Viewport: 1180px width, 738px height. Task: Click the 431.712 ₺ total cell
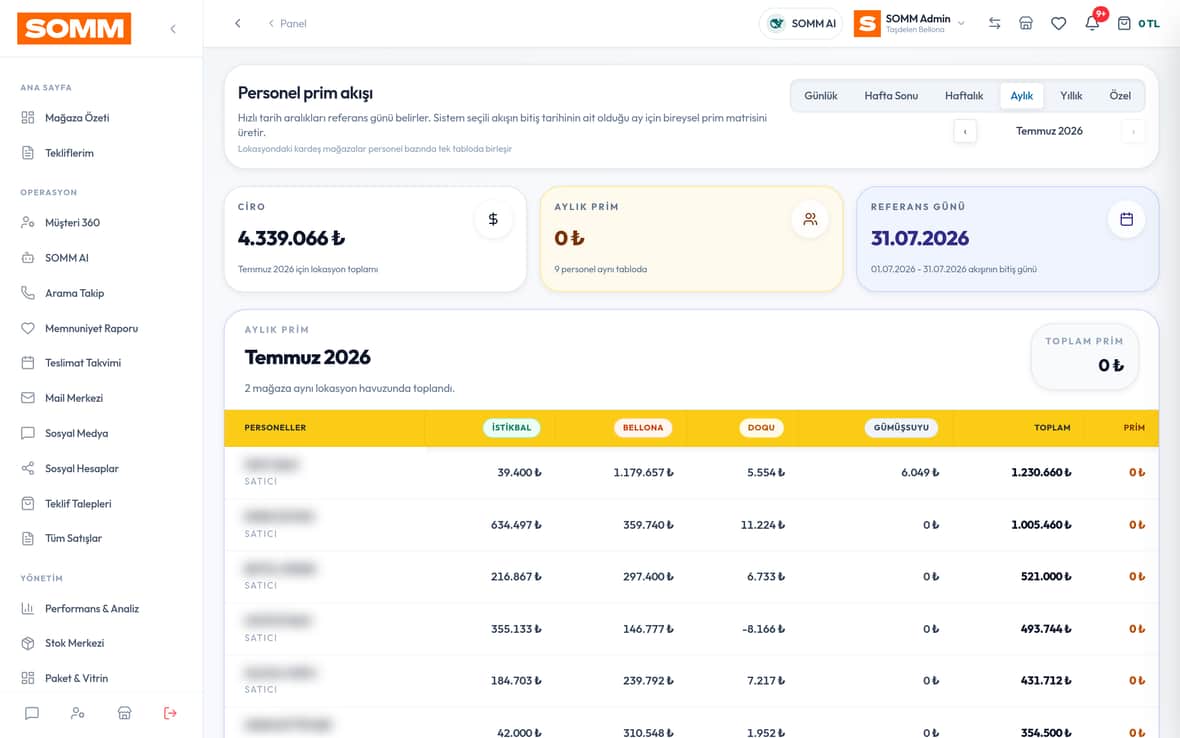pyautogui.click(x=1046, y=681)
